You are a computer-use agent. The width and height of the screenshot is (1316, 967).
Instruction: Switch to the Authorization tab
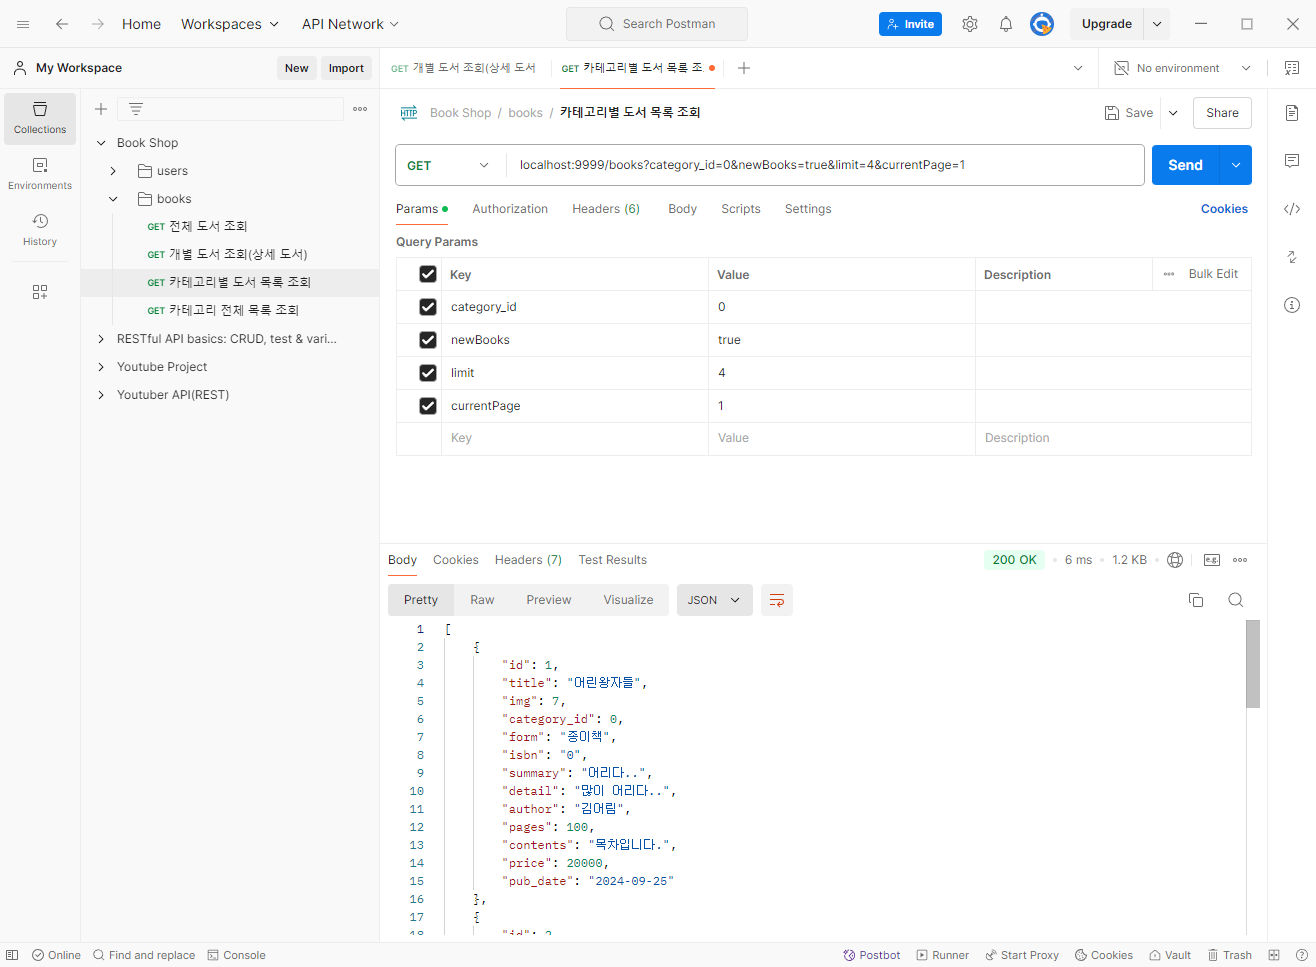[x=510, y=209]
